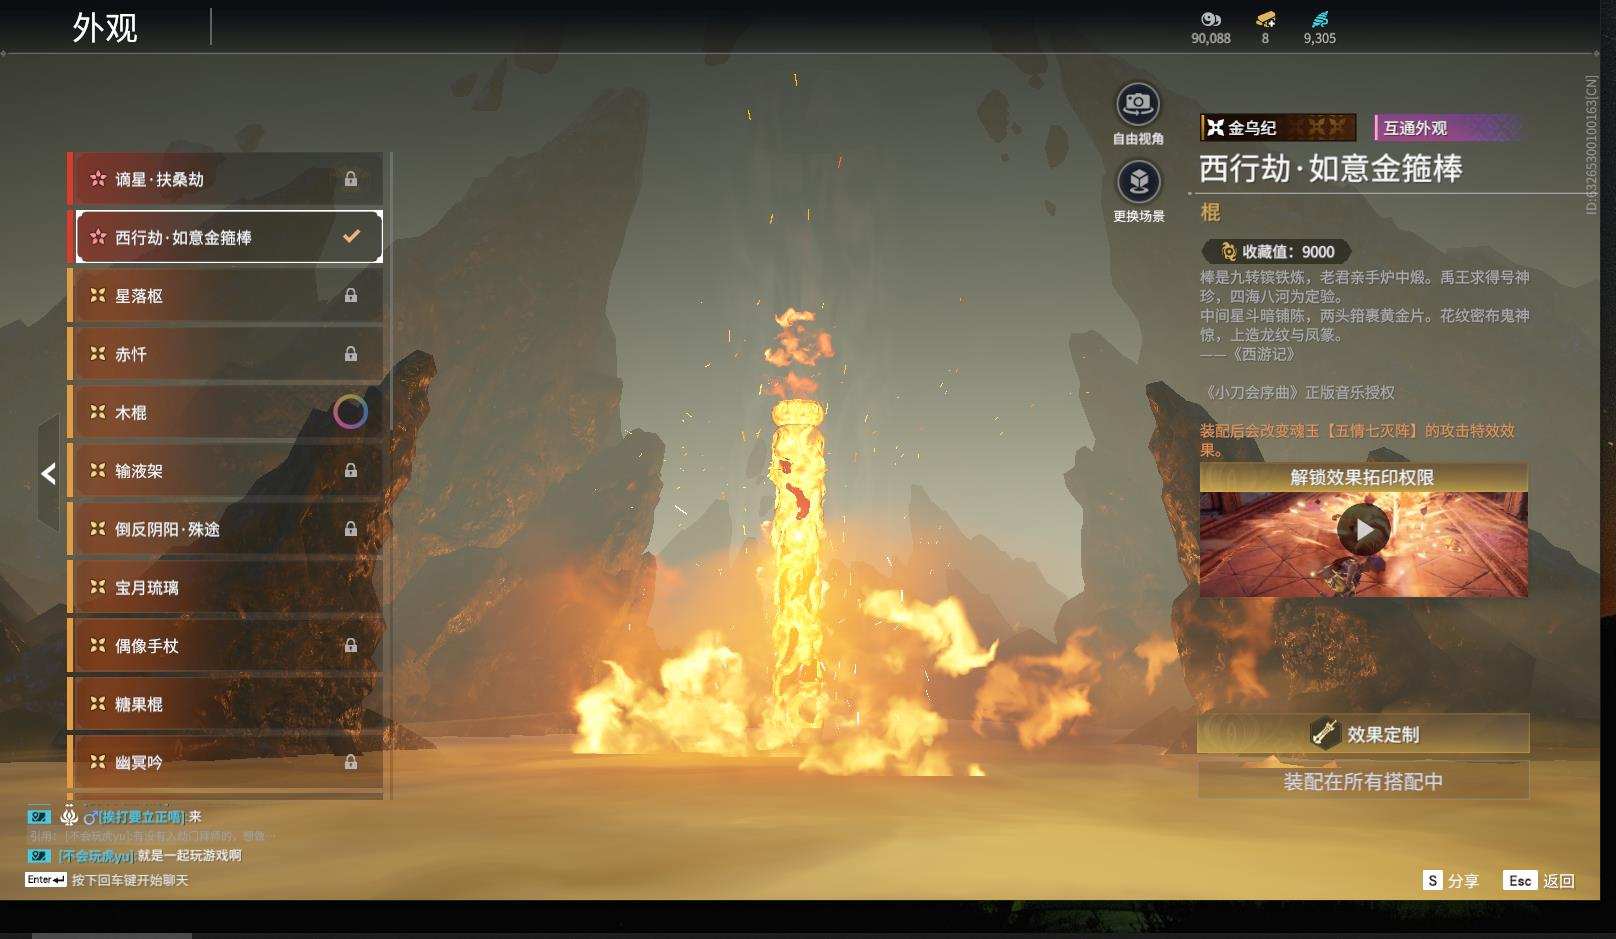
Task: Click the 90,088 currency amount
Action: pyautogui.click(x=1211, y=38)
